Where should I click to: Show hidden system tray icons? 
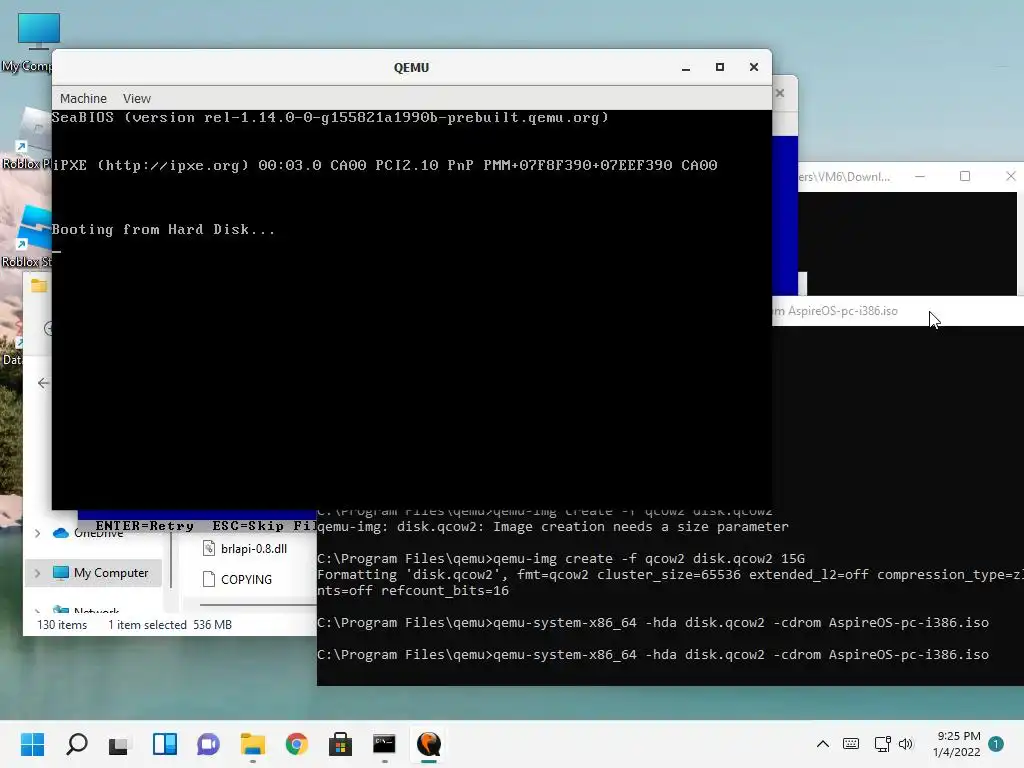(x=823, y=744)
